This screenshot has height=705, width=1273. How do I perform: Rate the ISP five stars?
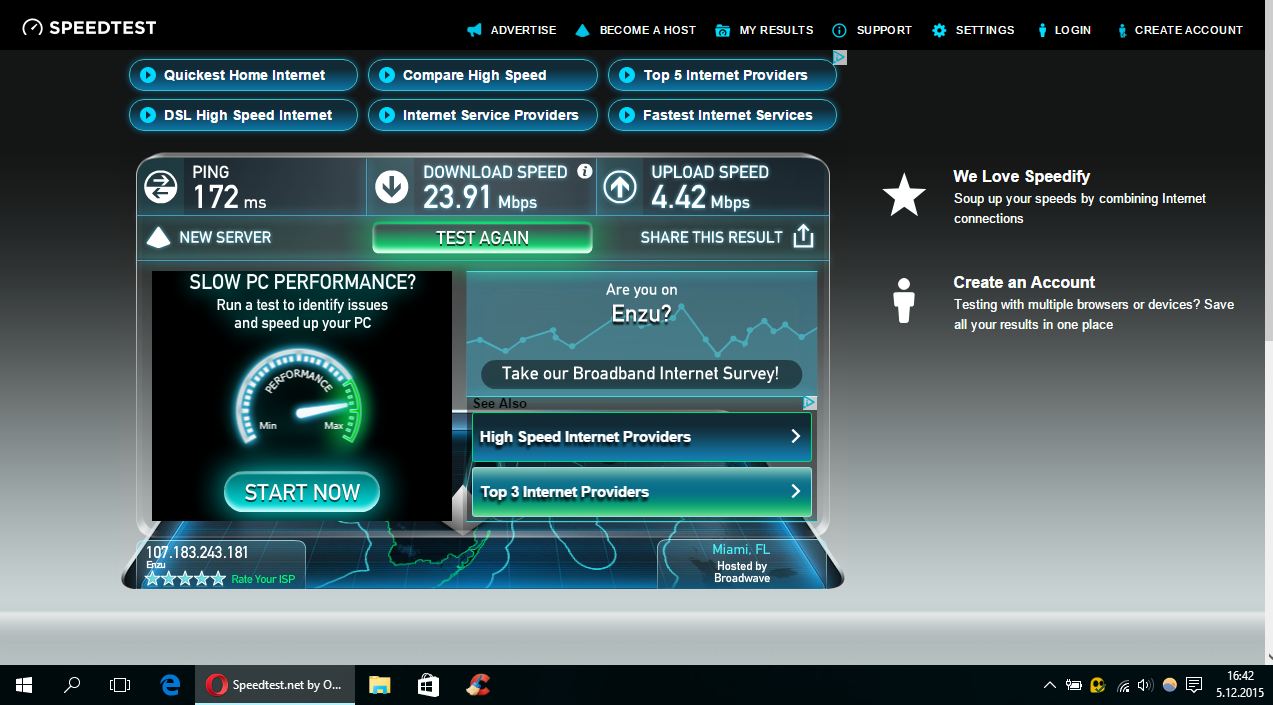(218, 578)
